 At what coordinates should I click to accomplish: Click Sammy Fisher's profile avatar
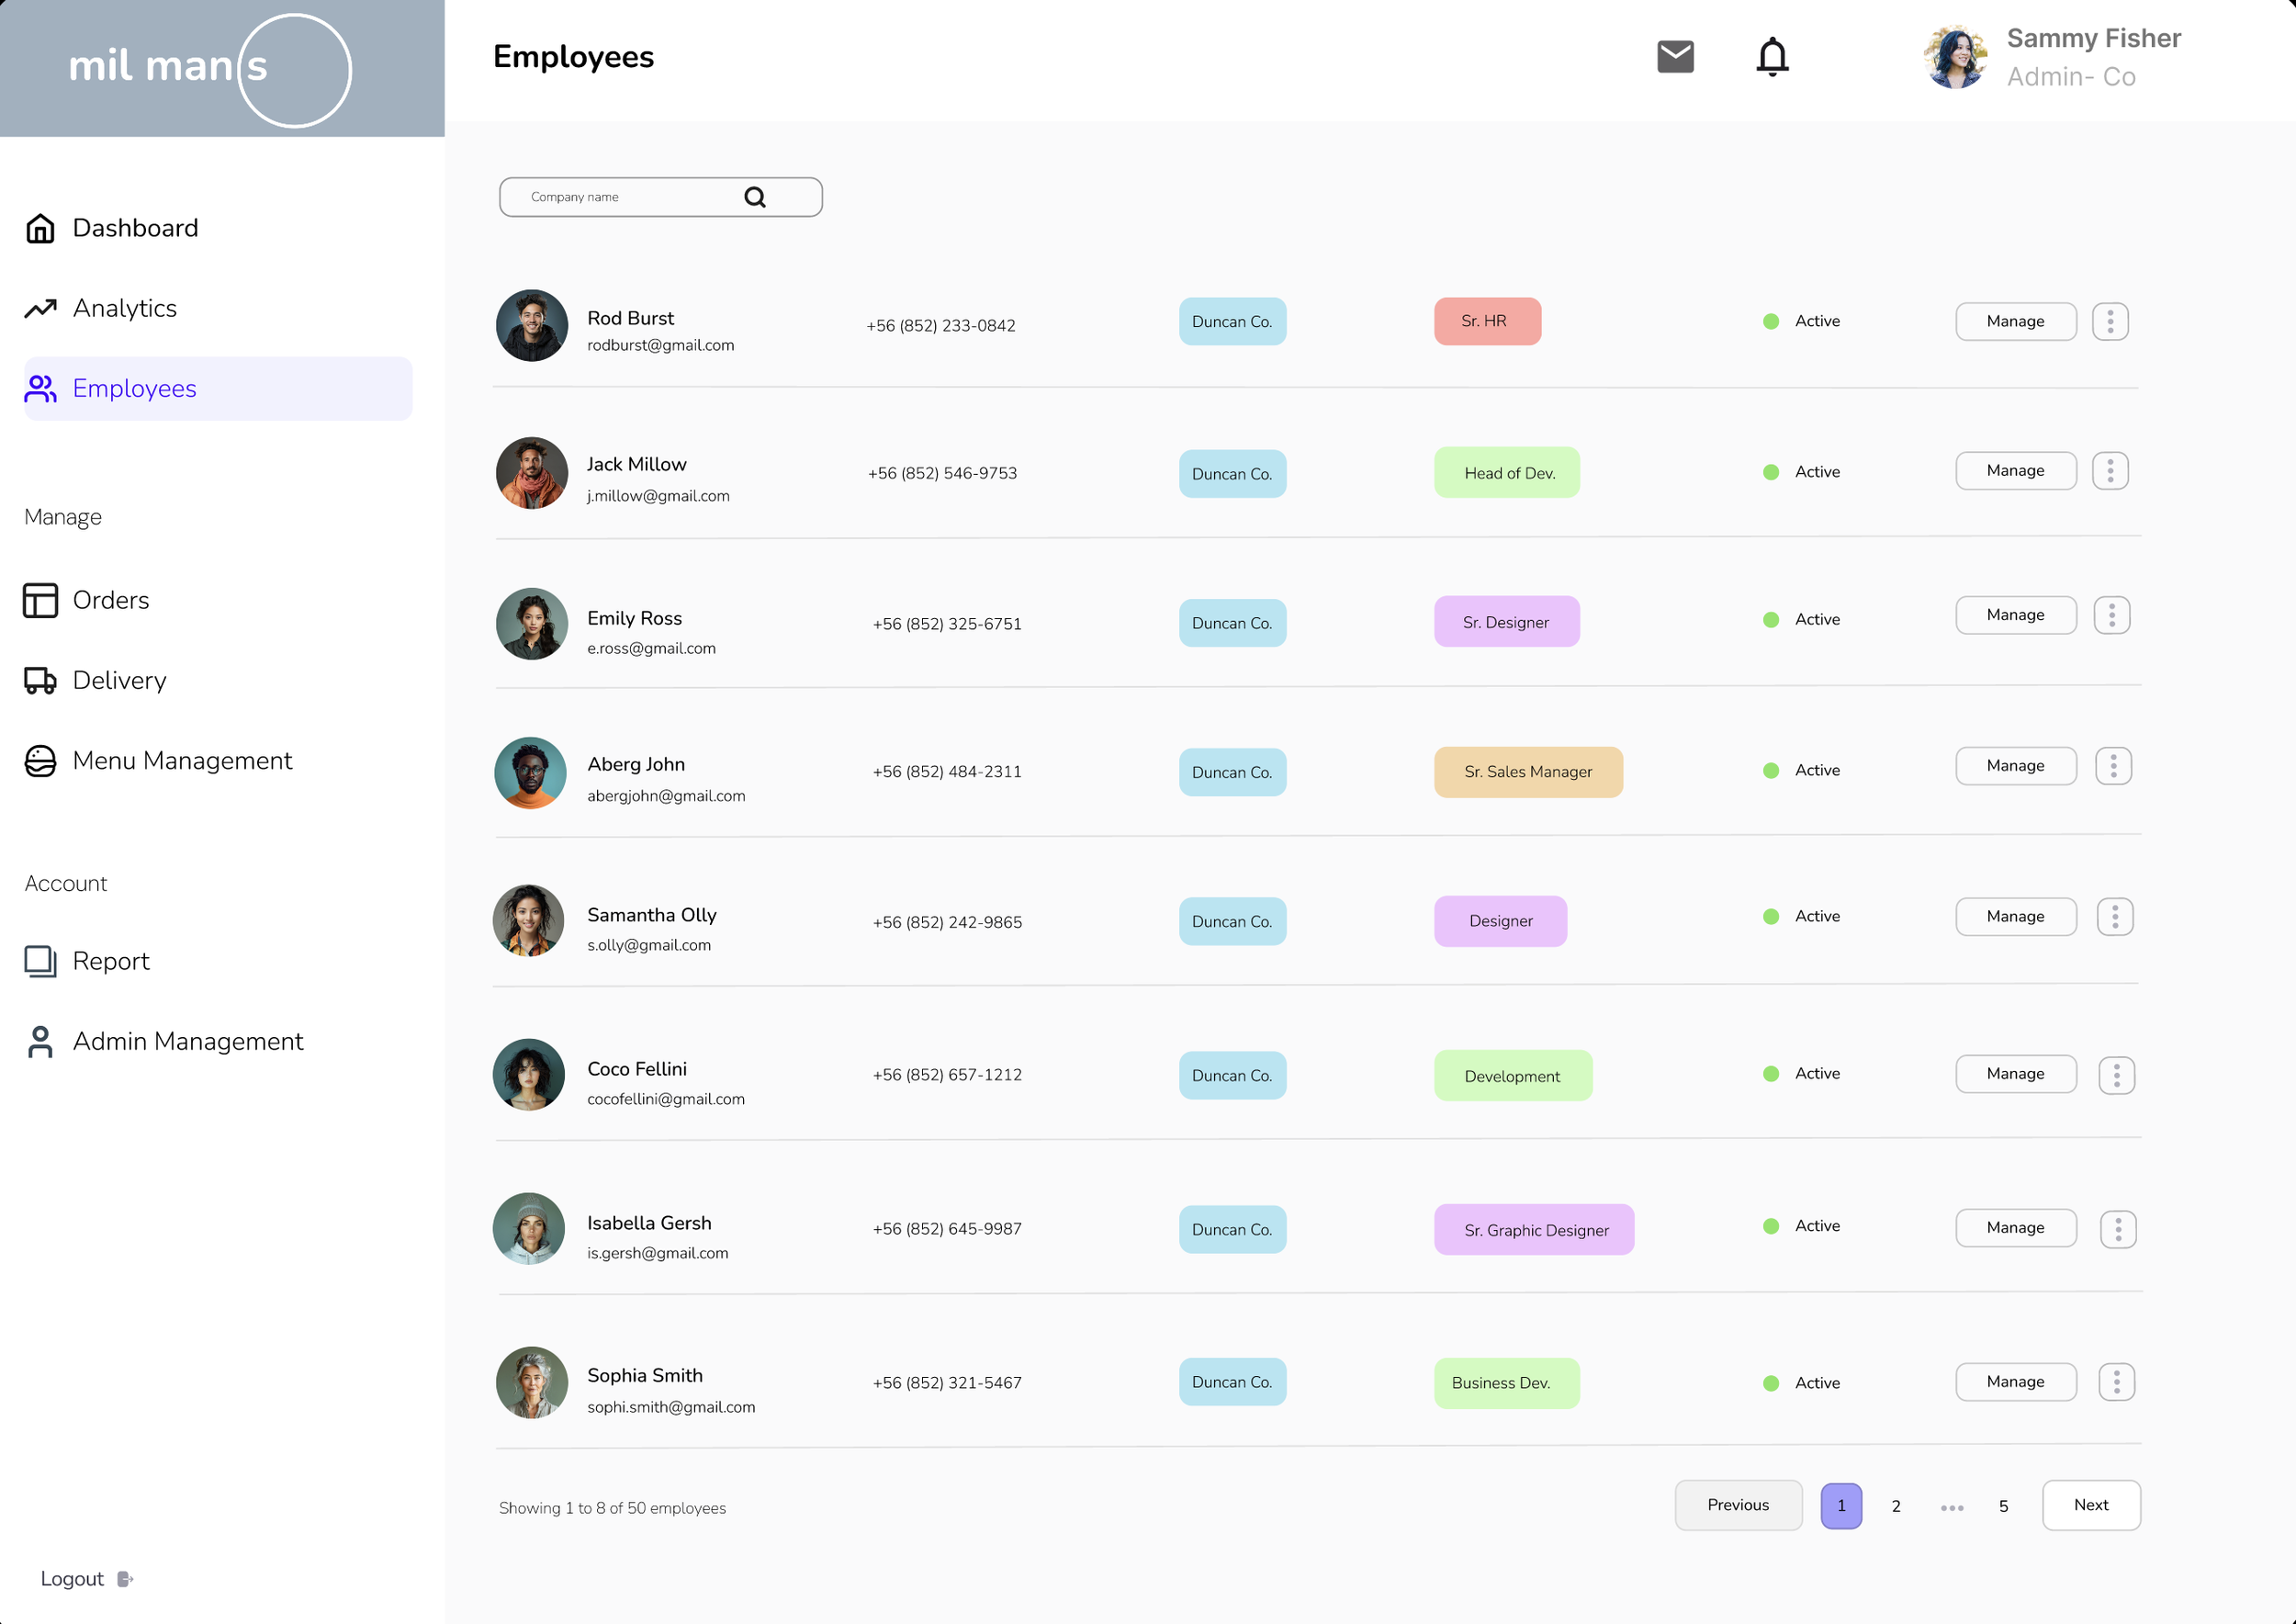[1955, 57]
